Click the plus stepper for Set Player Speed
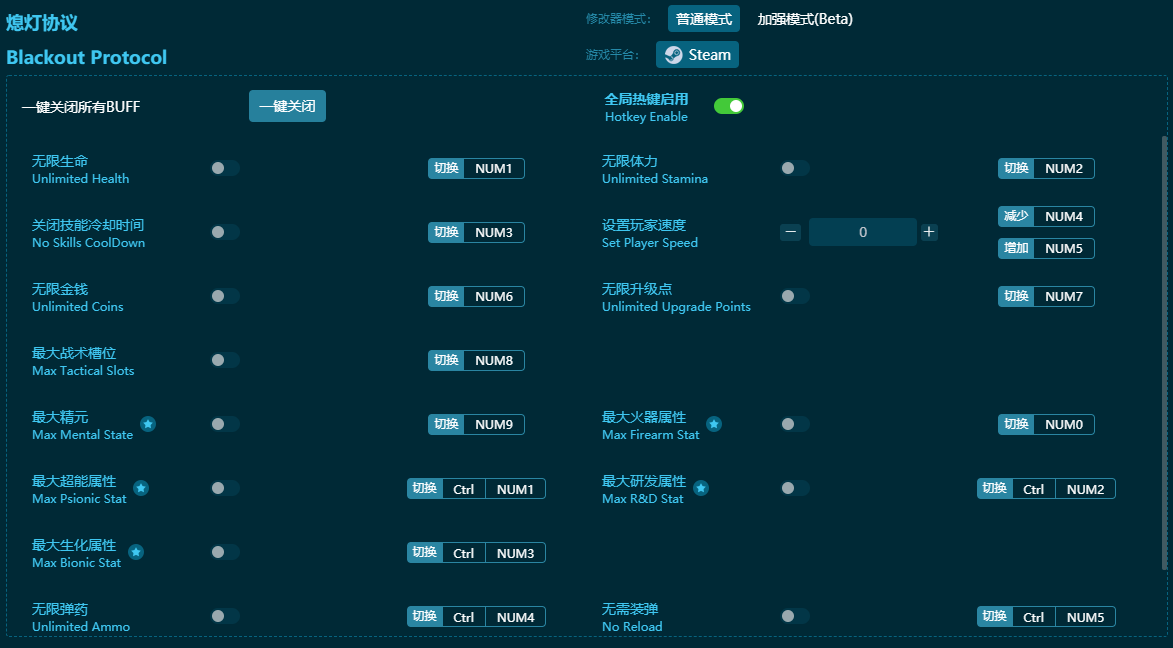Image resolution: width=1173 pixels, height=648 pixels. 928,231
